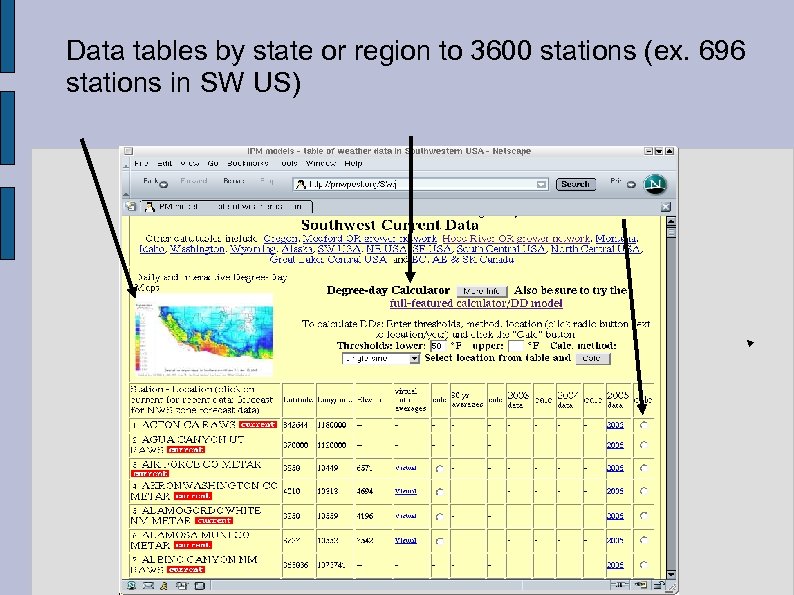Open the Go menu
The height and width of the screenshot is (595, 794).
[213, 164]
